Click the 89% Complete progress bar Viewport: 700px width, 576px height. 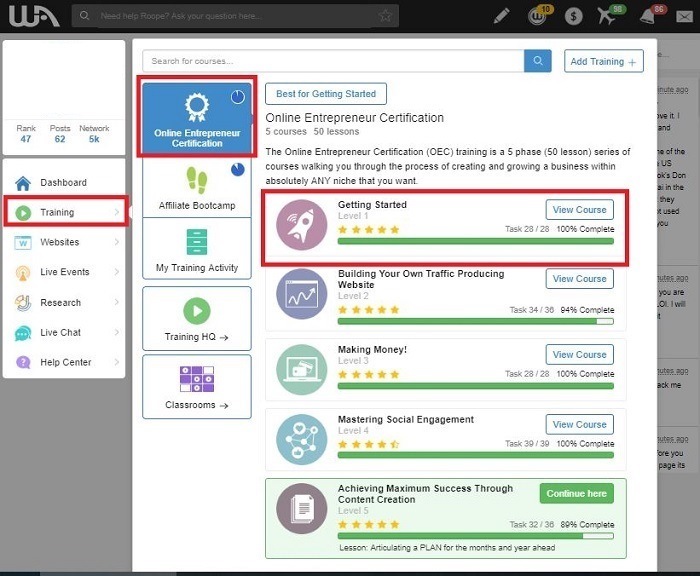click(x=476, y=536)
